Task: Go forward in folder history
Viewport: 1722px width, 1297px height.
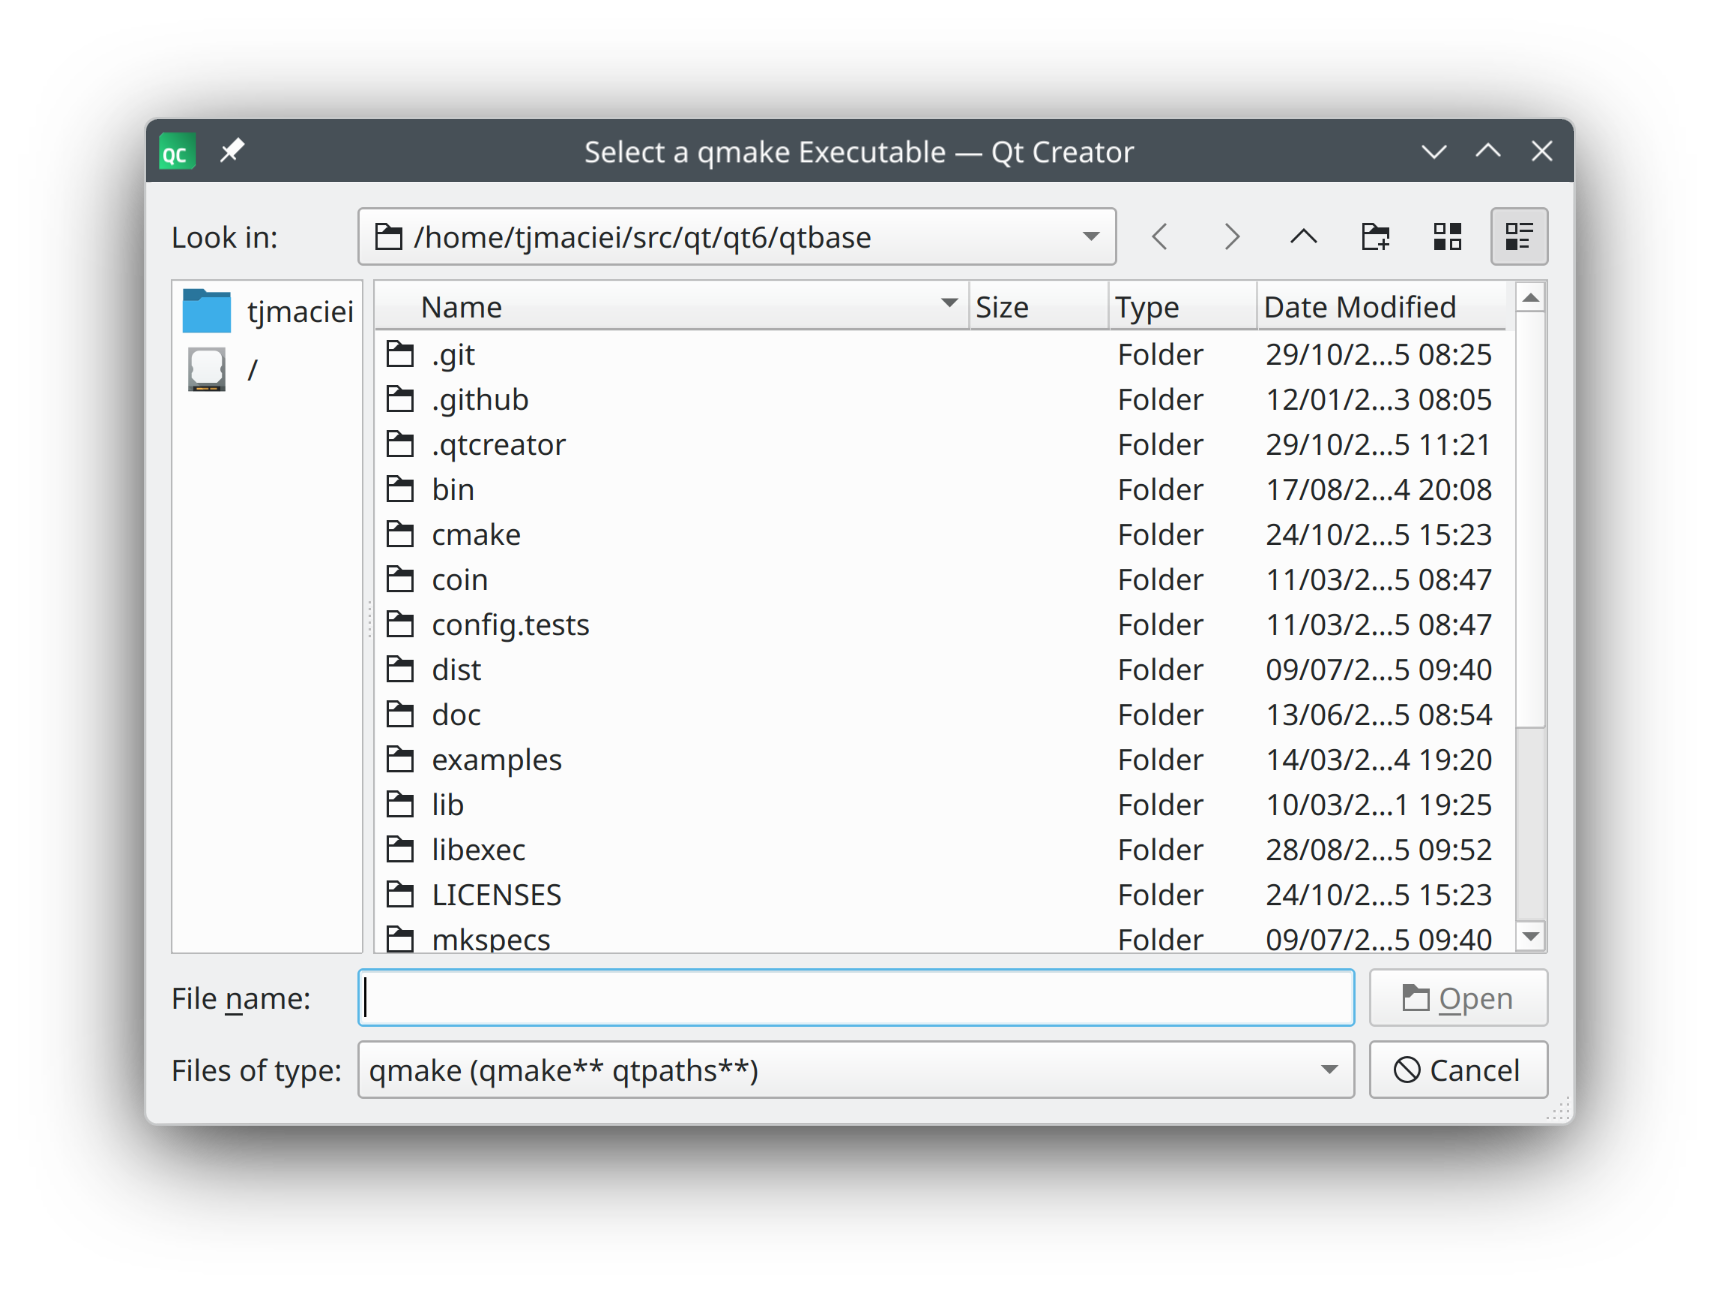Action: [x=1232, y=237]
